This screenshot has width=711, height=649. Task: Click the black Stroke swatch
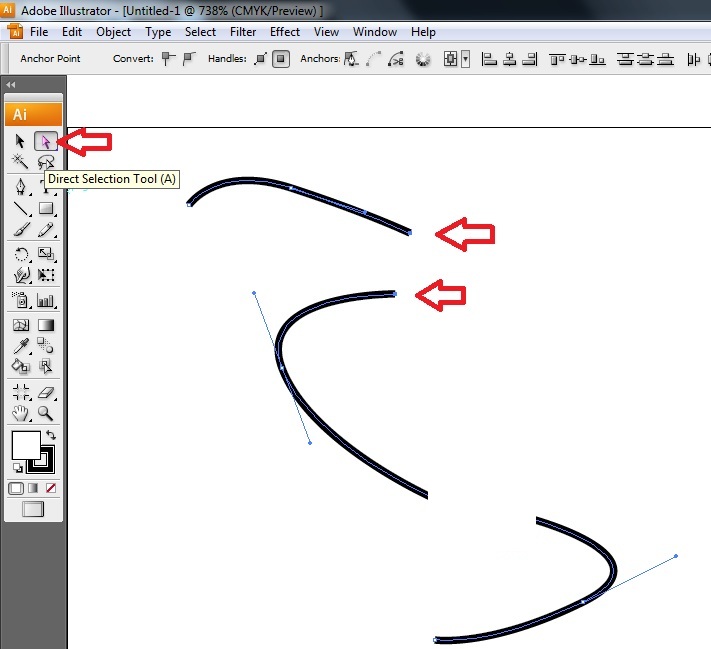(x=47, y=467)
